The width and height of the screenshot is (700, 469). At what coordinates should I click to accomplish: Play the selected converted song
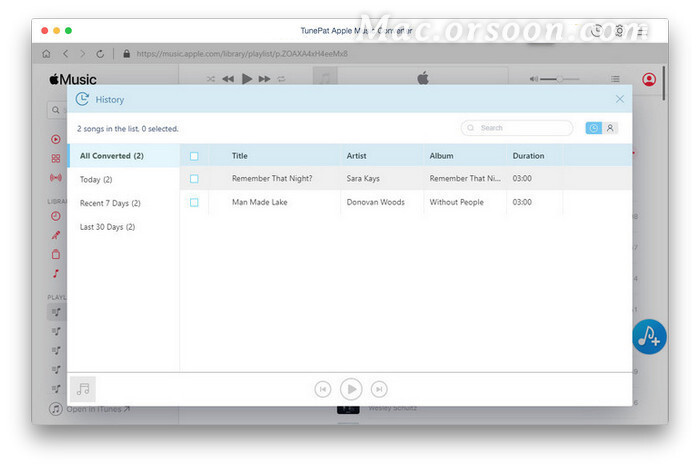pos(350,389)
